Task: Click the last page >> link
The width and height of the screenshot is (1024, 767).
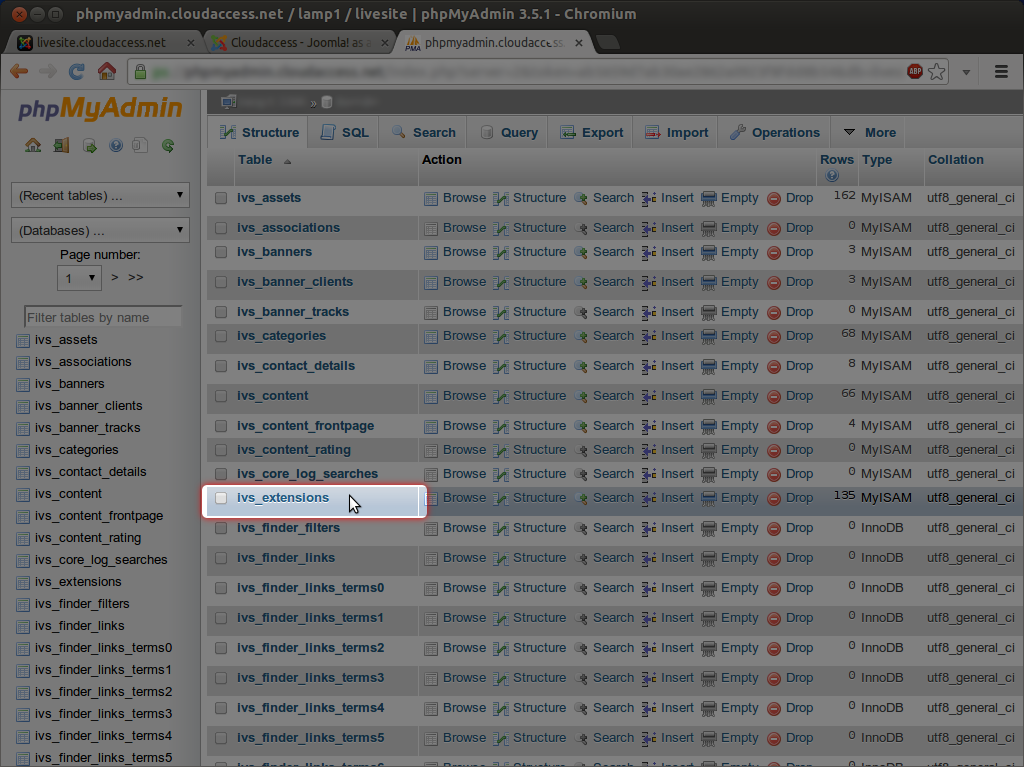Action: point(136,278)
